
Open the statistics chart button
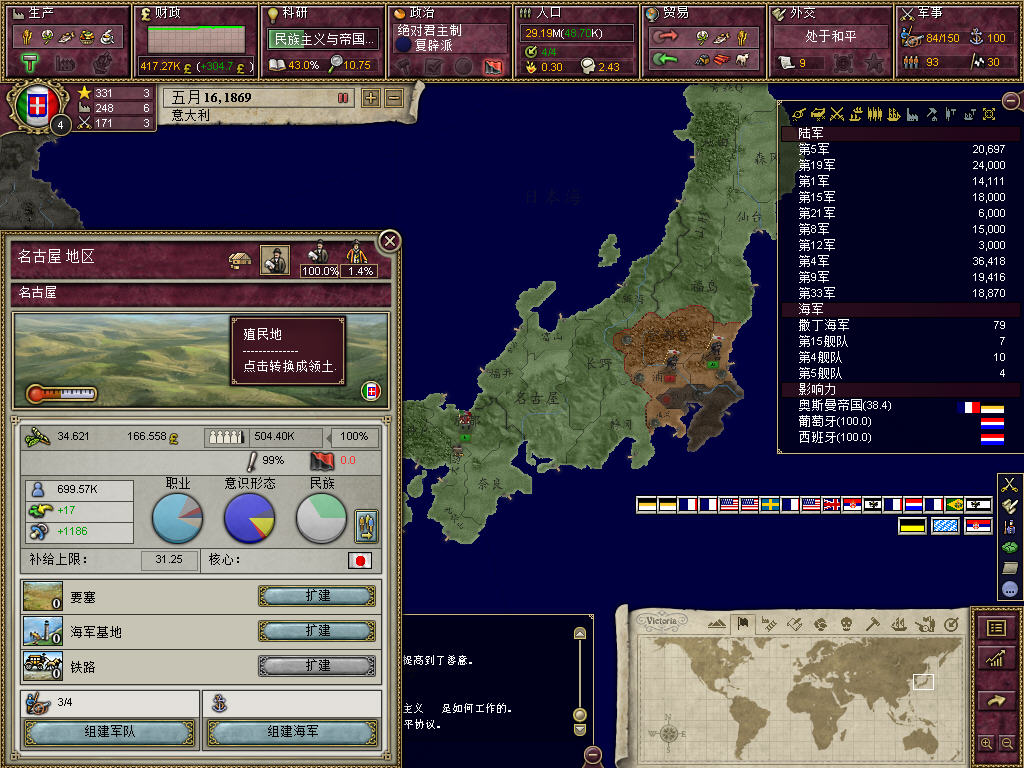996,659
